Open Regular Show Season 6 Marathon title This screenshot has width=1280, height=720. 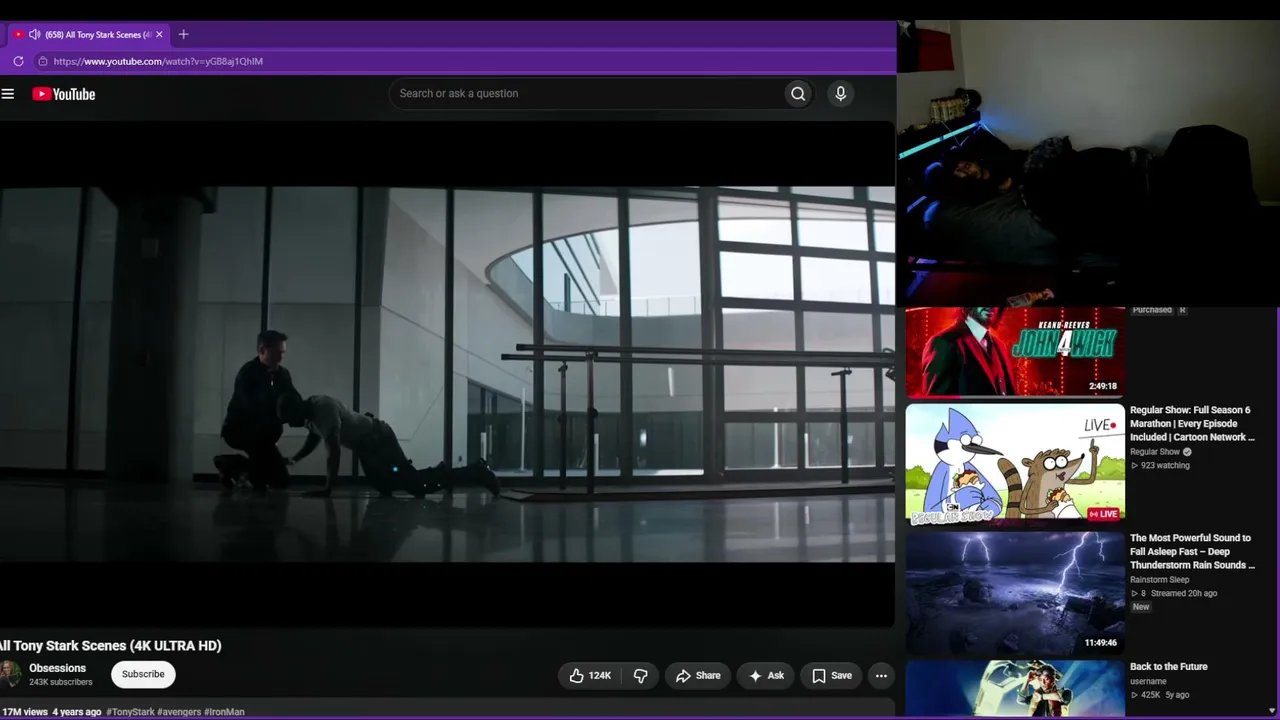[1192, 423]
